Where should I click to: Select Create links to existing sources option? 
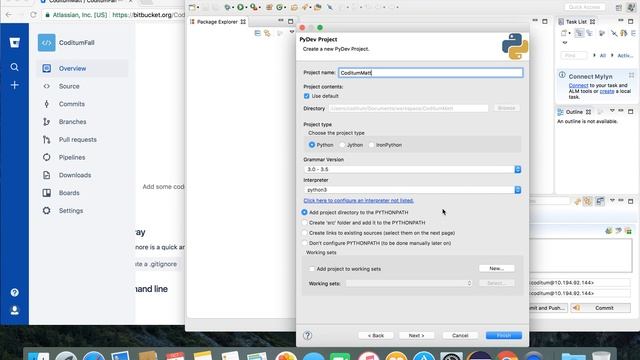[304, 233]
